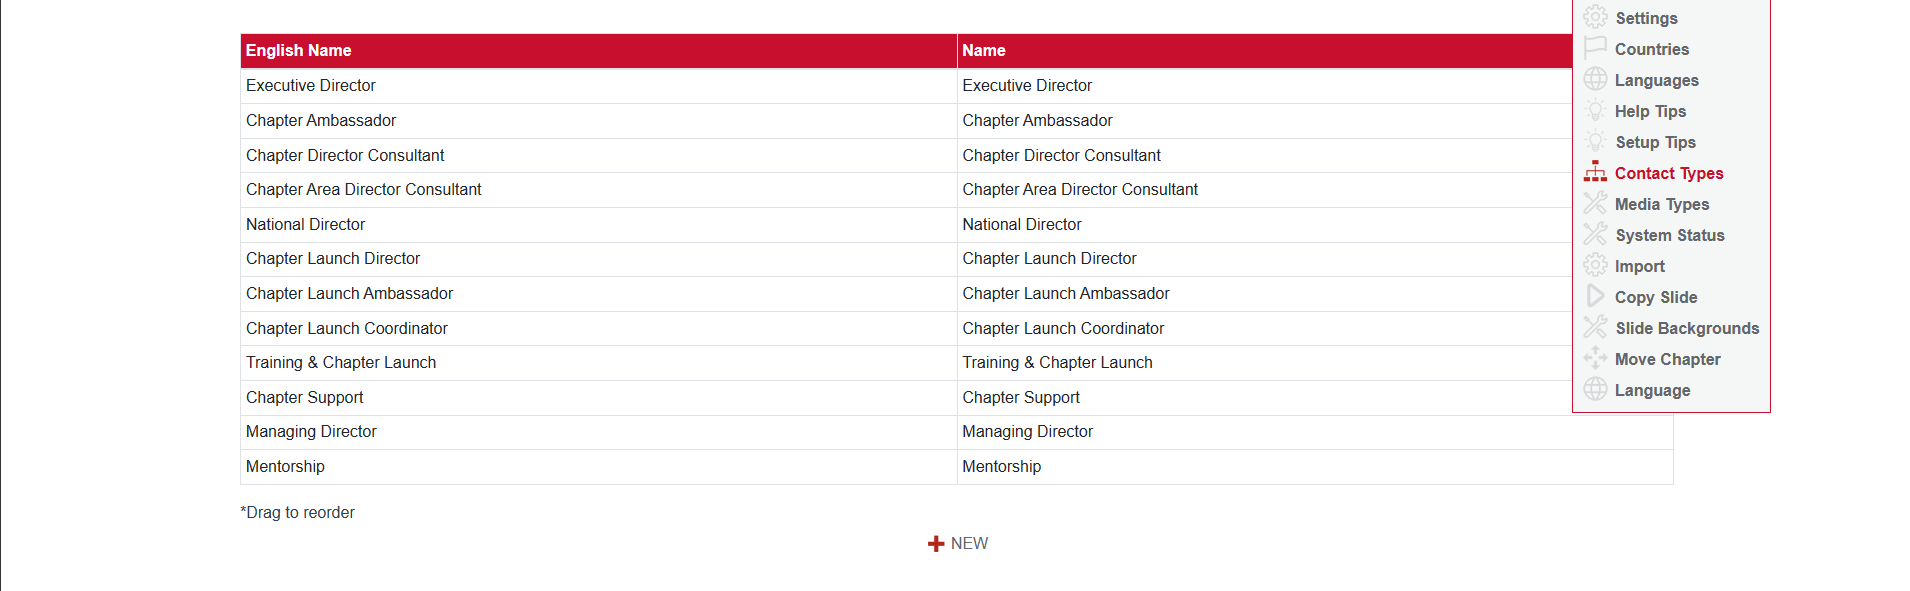Image resolution: width=1910 pixels, height=591 pixels.
Task: Click the move arrows icon beside Move Chapter
Action: 1595,359
